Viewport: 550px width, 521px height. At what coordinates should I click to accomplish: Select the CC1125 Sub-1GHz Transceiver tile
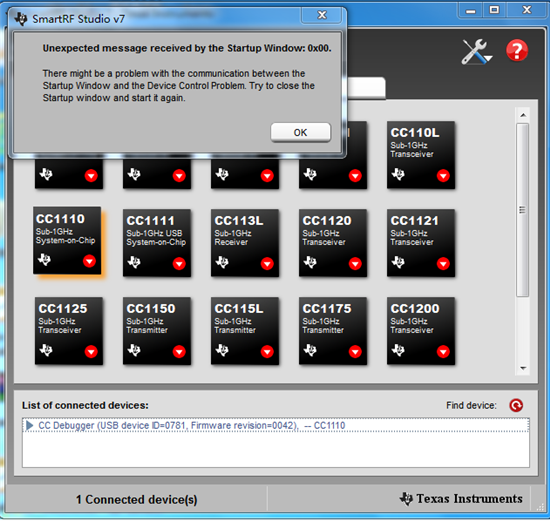(69, 331)
